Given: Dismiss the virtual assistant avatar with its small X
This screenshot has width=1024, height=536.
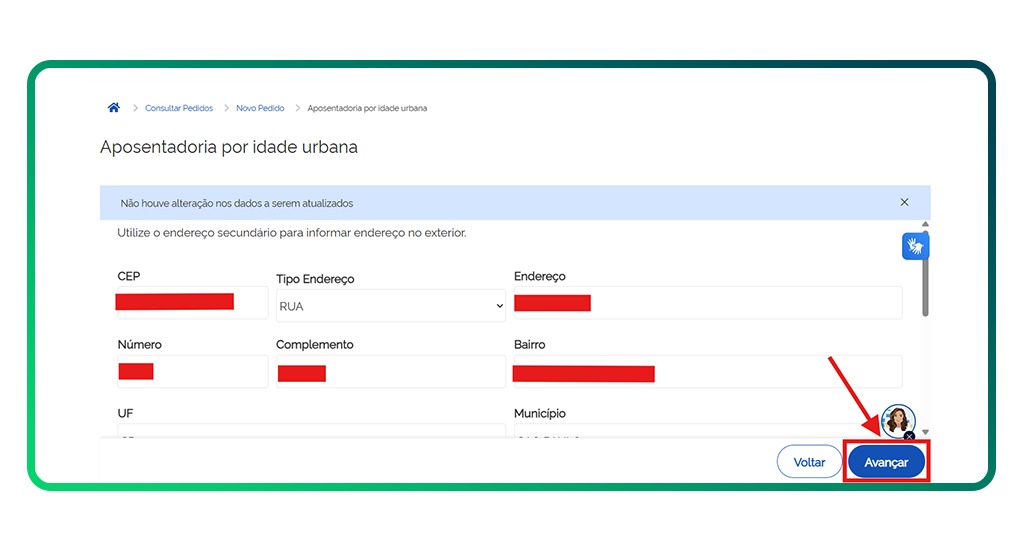Looking at the screenshot, I should coord(909,436).
